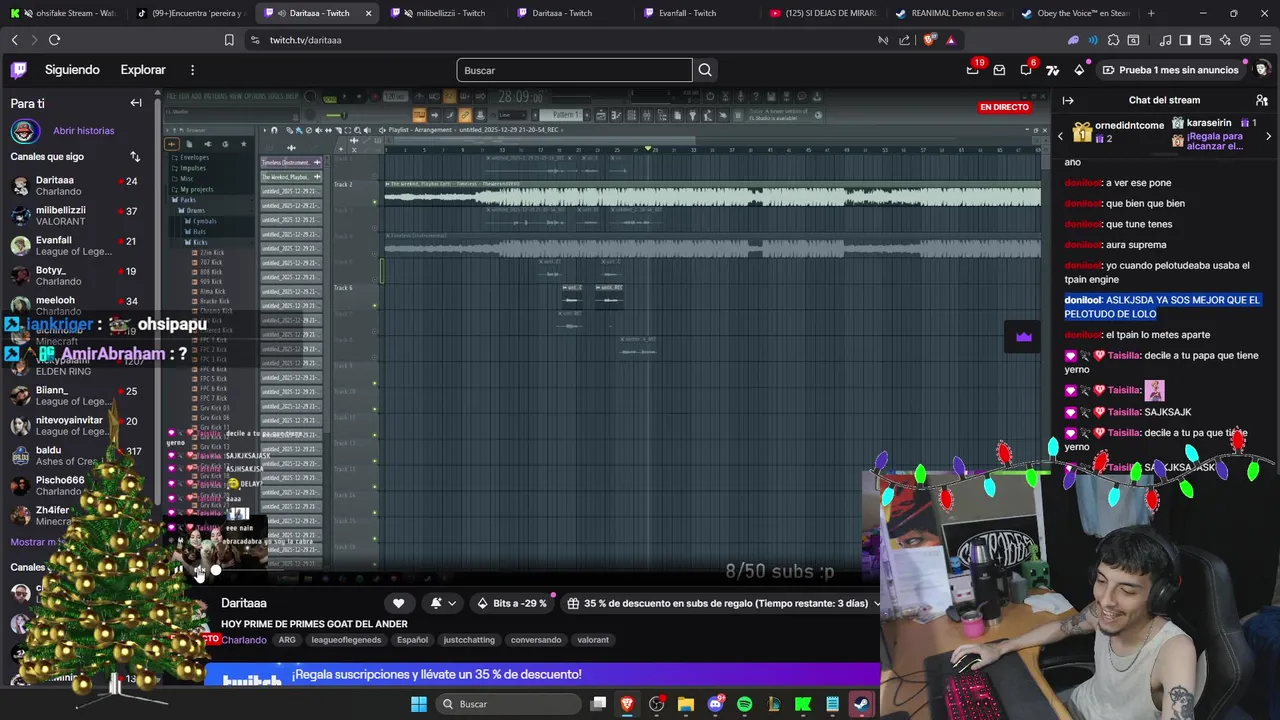Toggle the browser sidebar panel icon
Image resolution: width=1280 pixels, height=720 pixels.
1185,40
